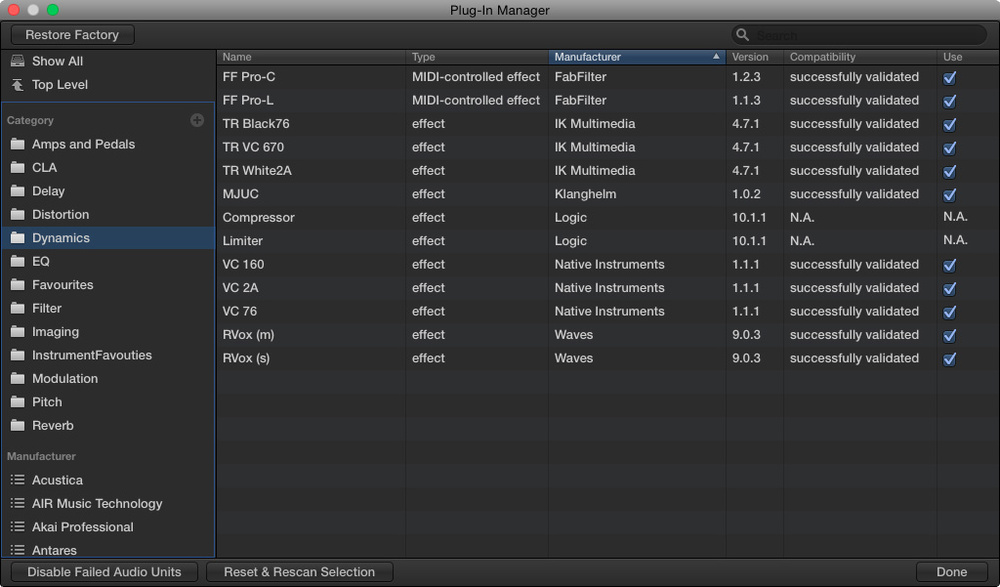Select the Limiter plug-in row name
The height and width of the screenshot is (587, 1000).
pos(242,241)
